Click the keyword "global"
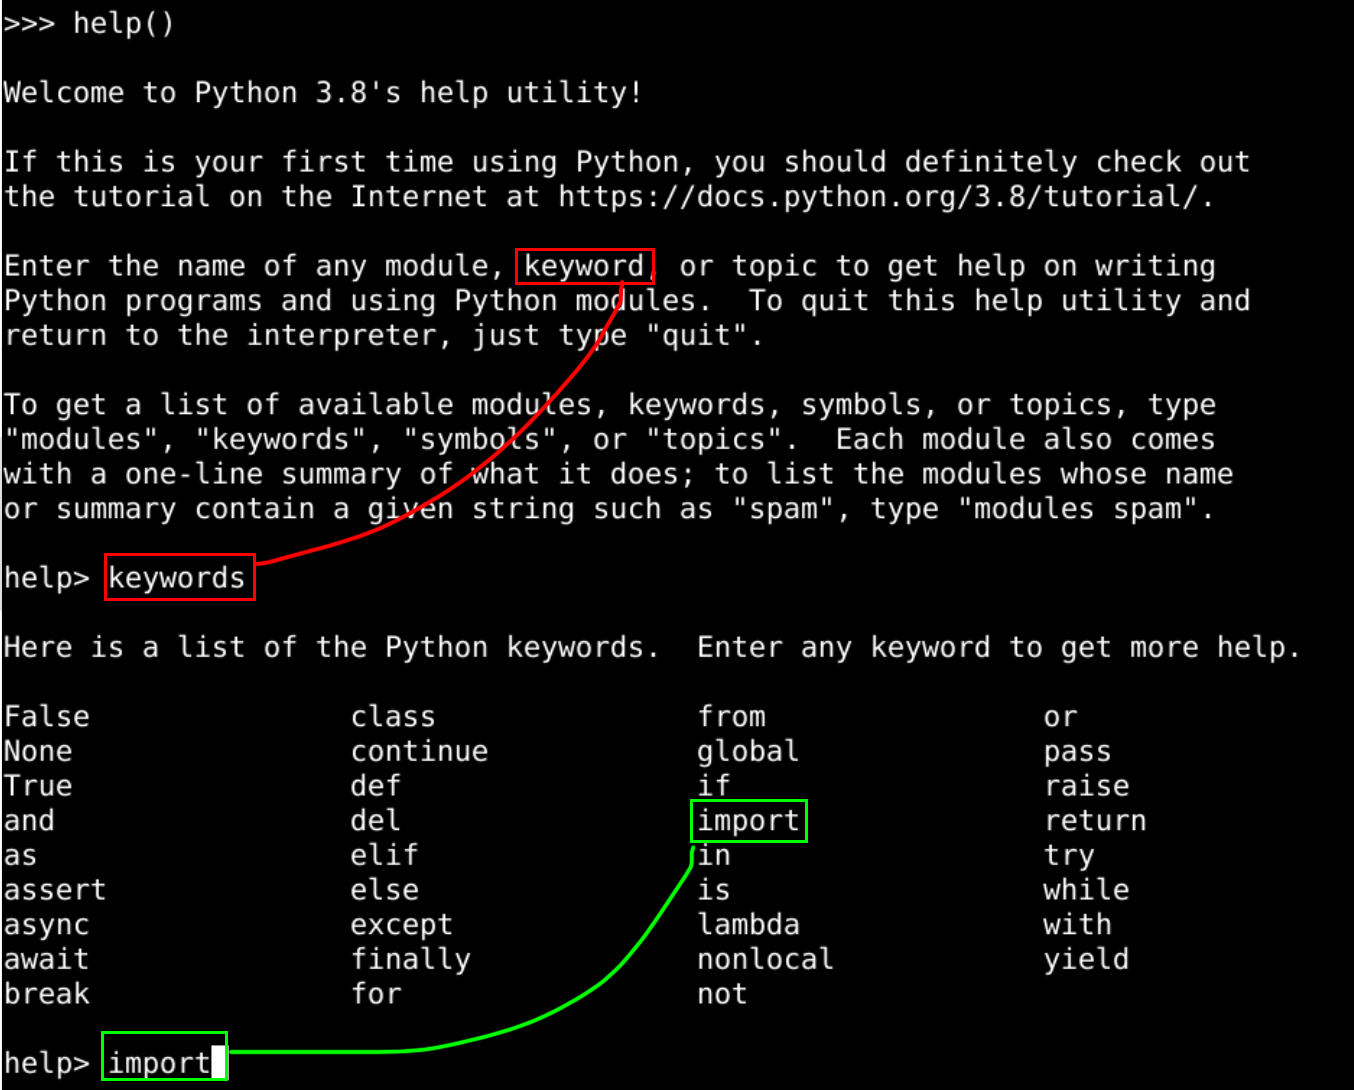The width and height of the screenshot is (1354, 1090). click(749, 751)
